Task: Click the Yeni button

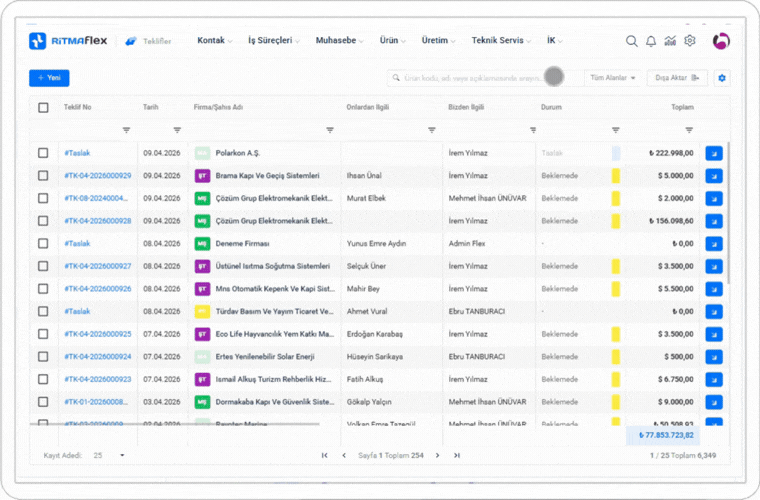Action: click(49, 78)
